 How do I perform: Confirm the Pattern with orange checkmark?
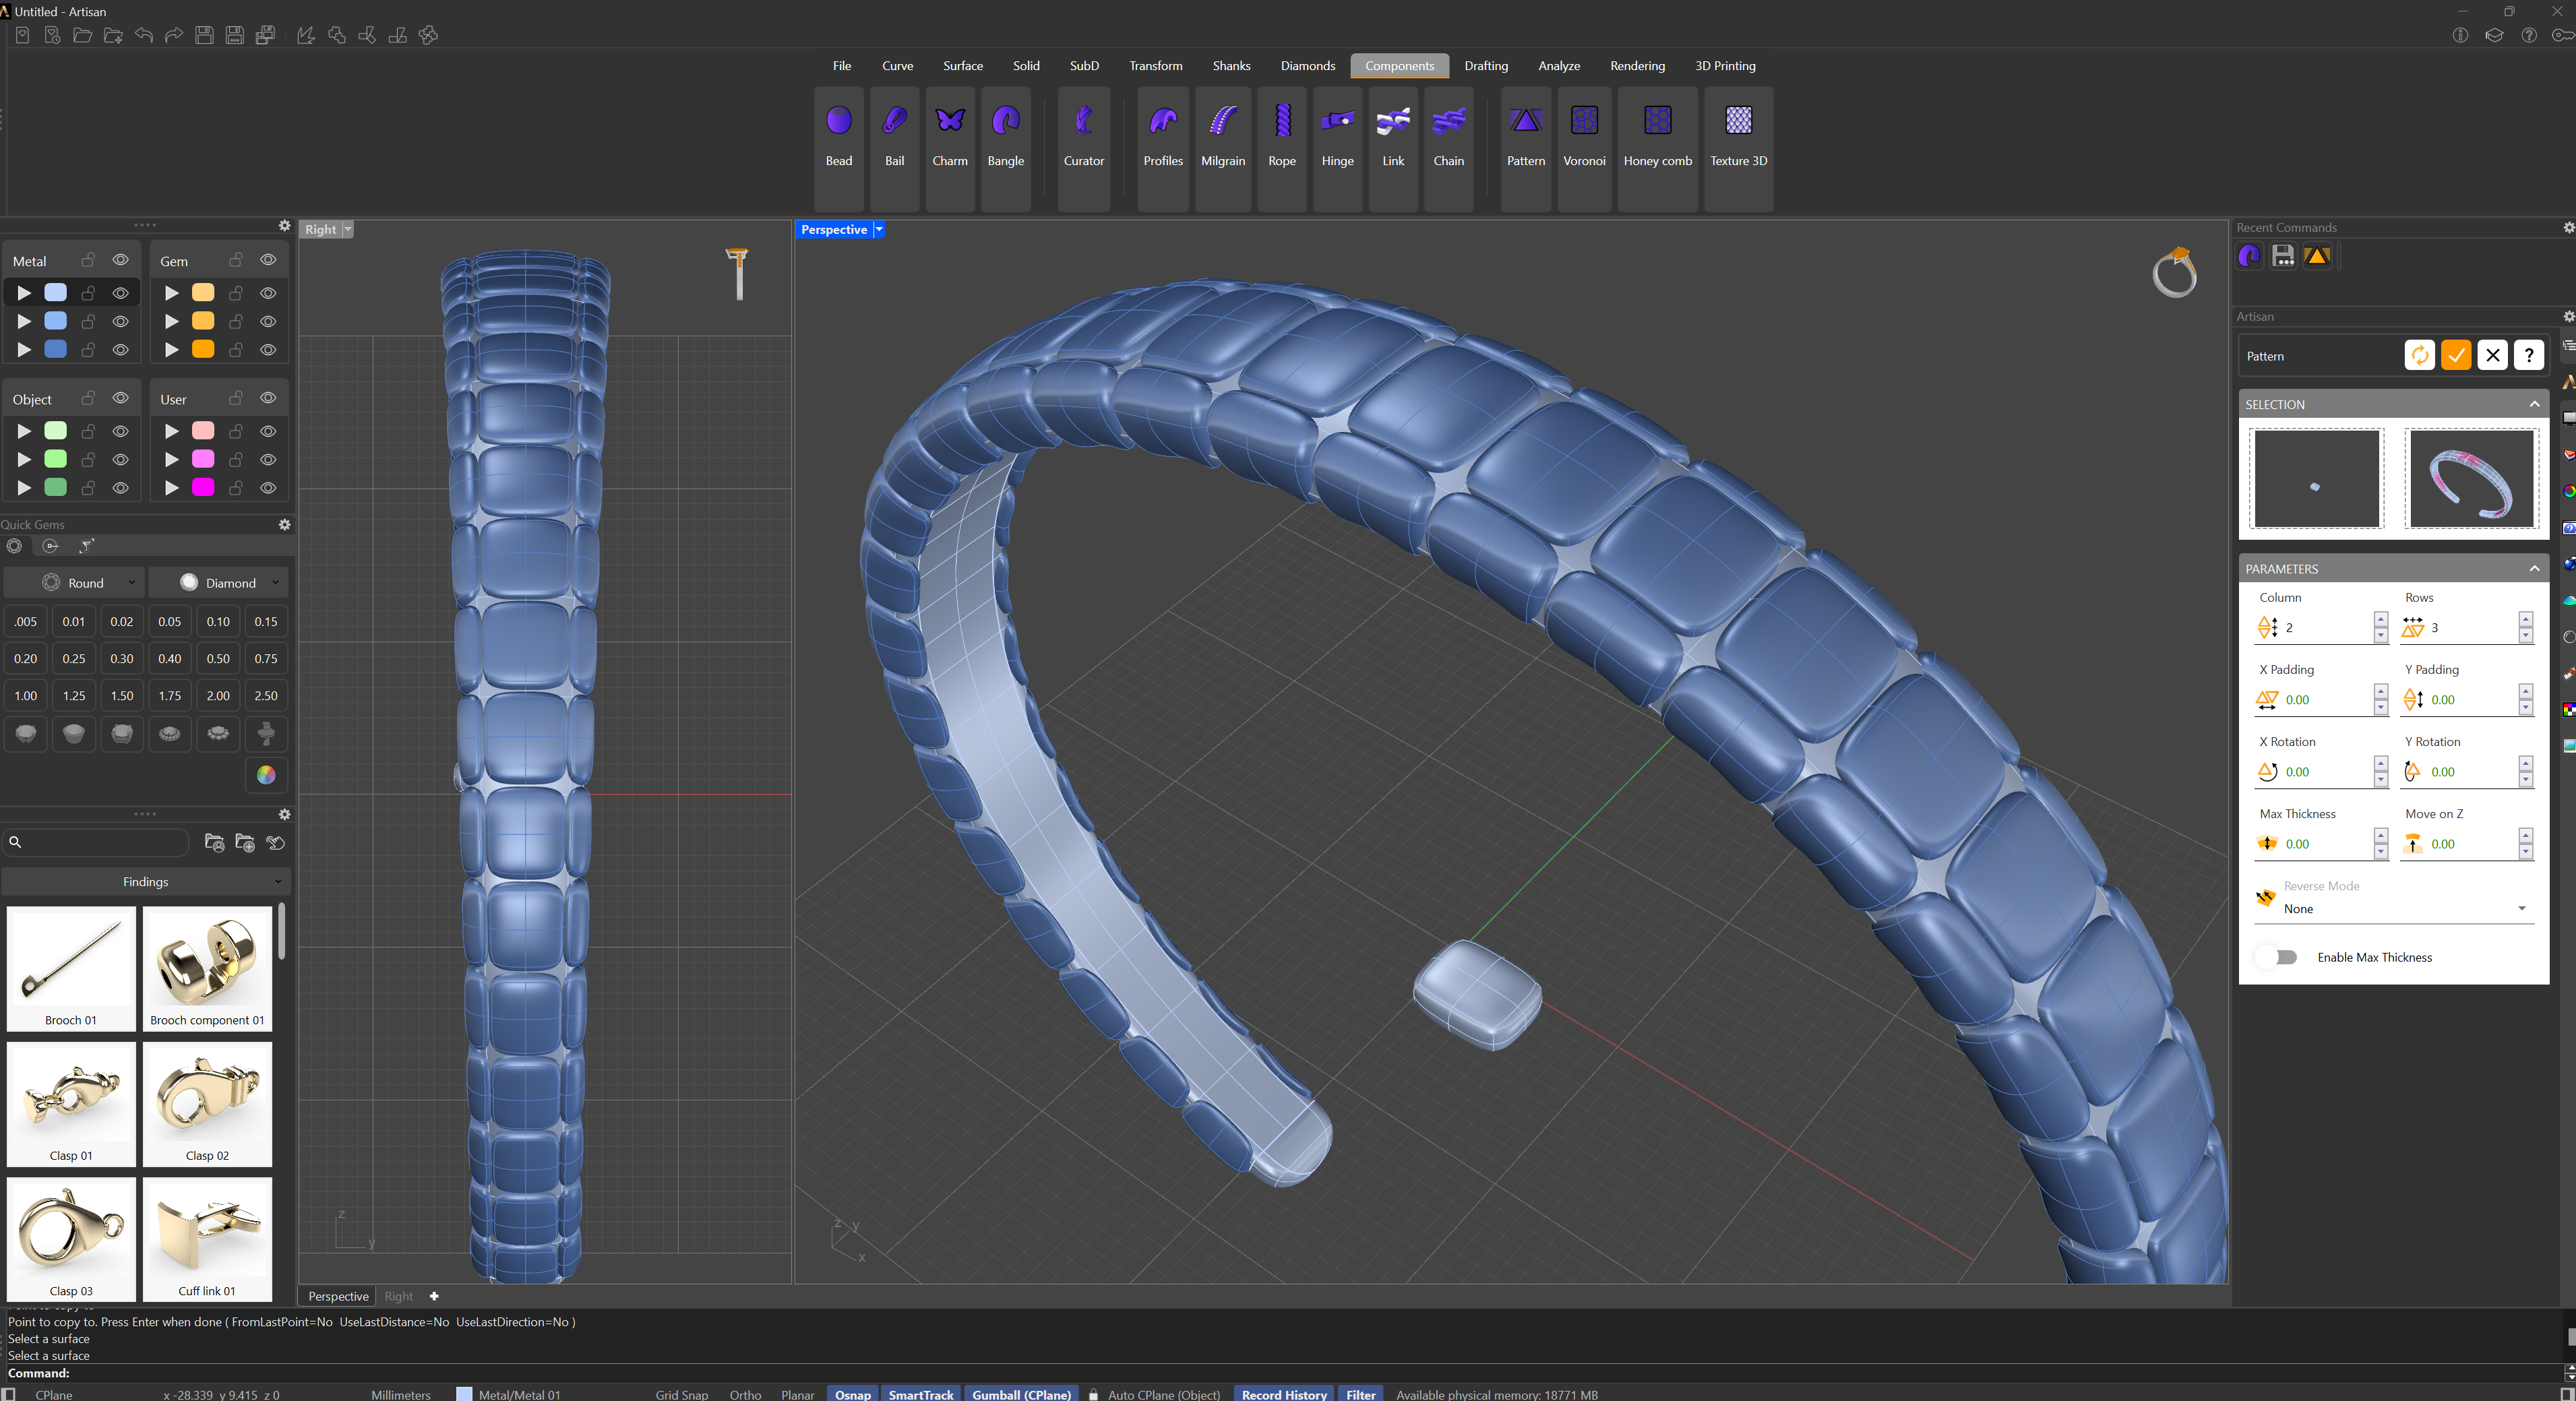[2456, 355]
